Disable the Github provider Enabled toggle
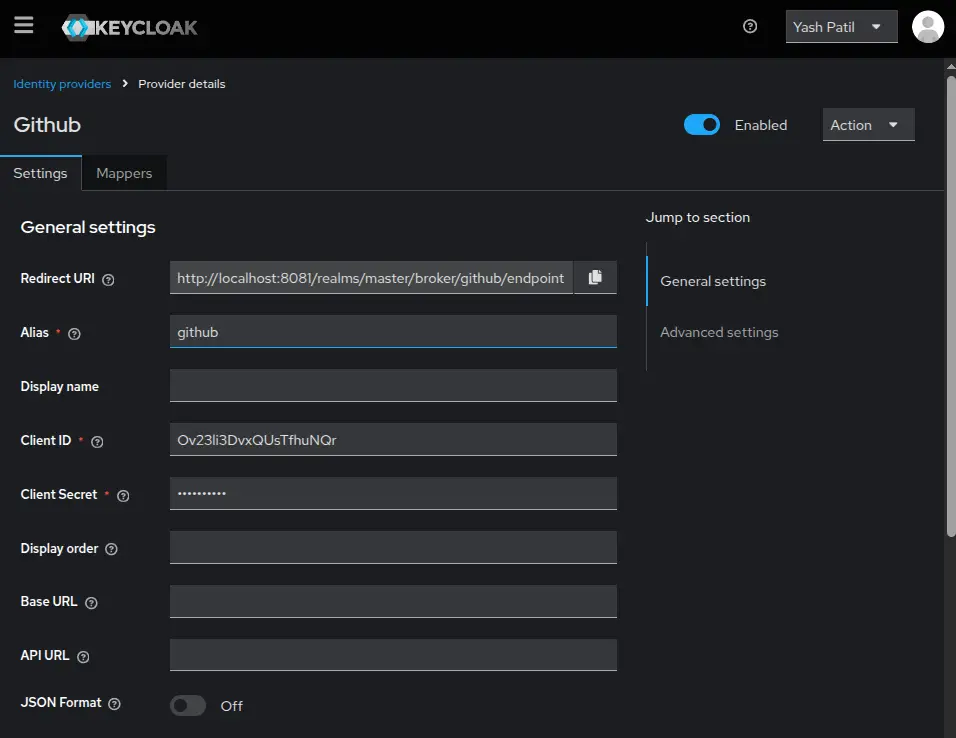The width and height of the screenshot is (956, 738). click(702, 124)
